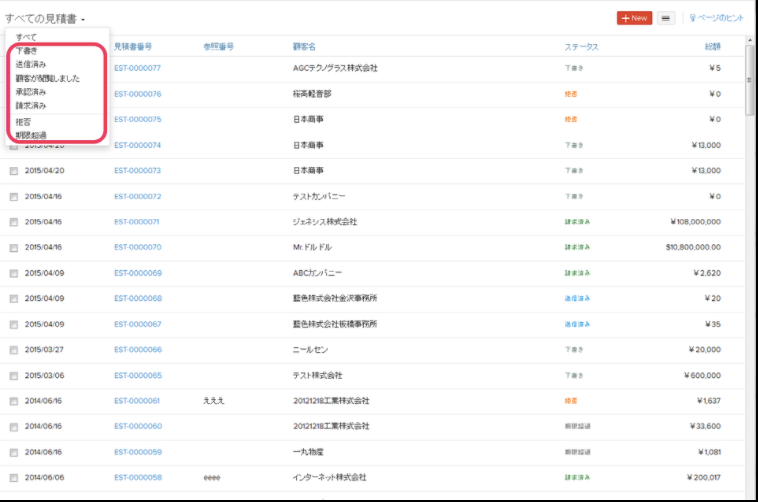Screen dimensions: 758x502
Task: Sort by ステータス column header
Action: [x=581, y=46]
